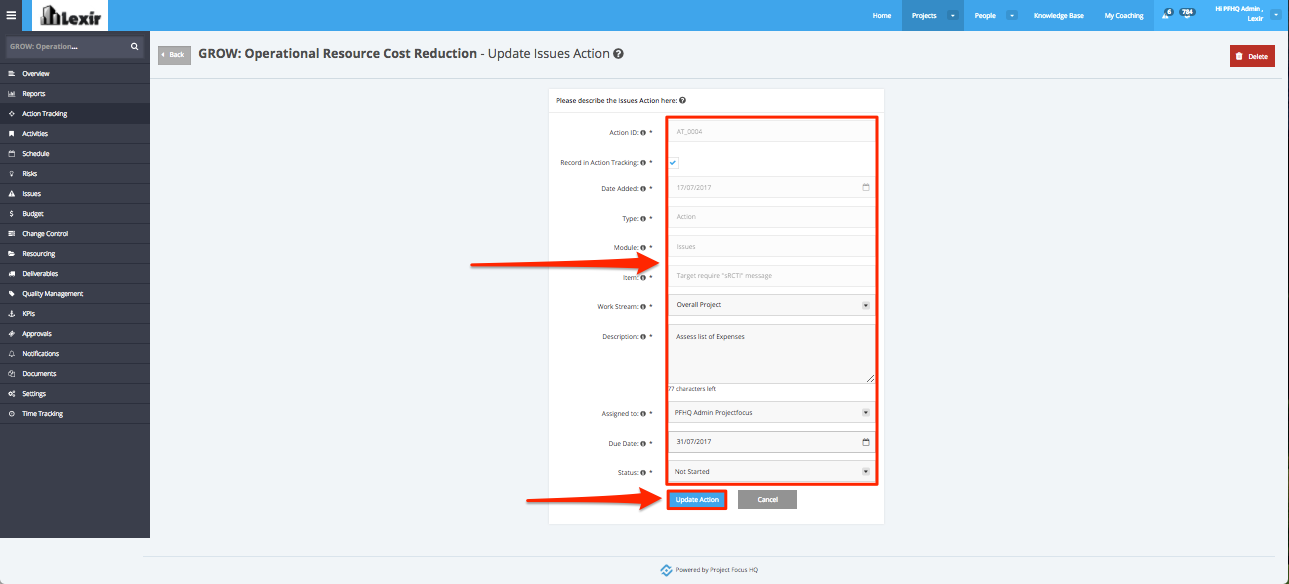Click the red Delete button

point(1252,56)
